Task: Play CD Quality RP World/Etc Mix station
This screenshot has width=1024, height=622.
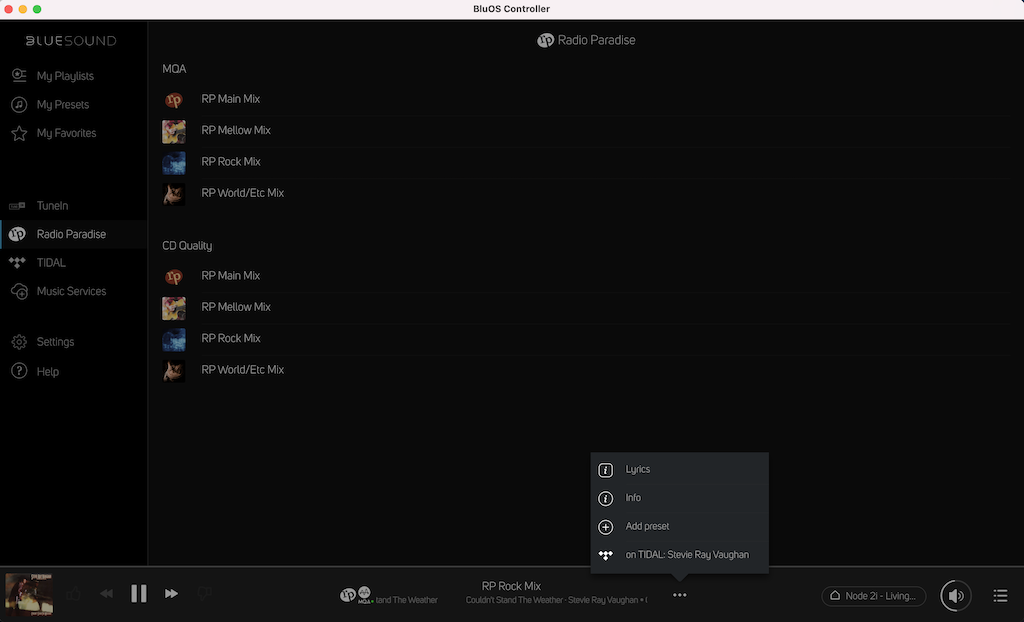Action: [x=586, y=370]
